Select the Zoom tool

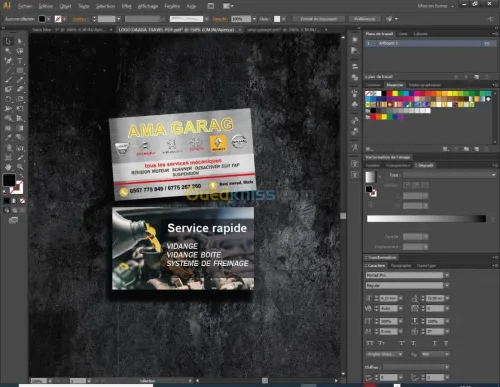tap(20, 167)
